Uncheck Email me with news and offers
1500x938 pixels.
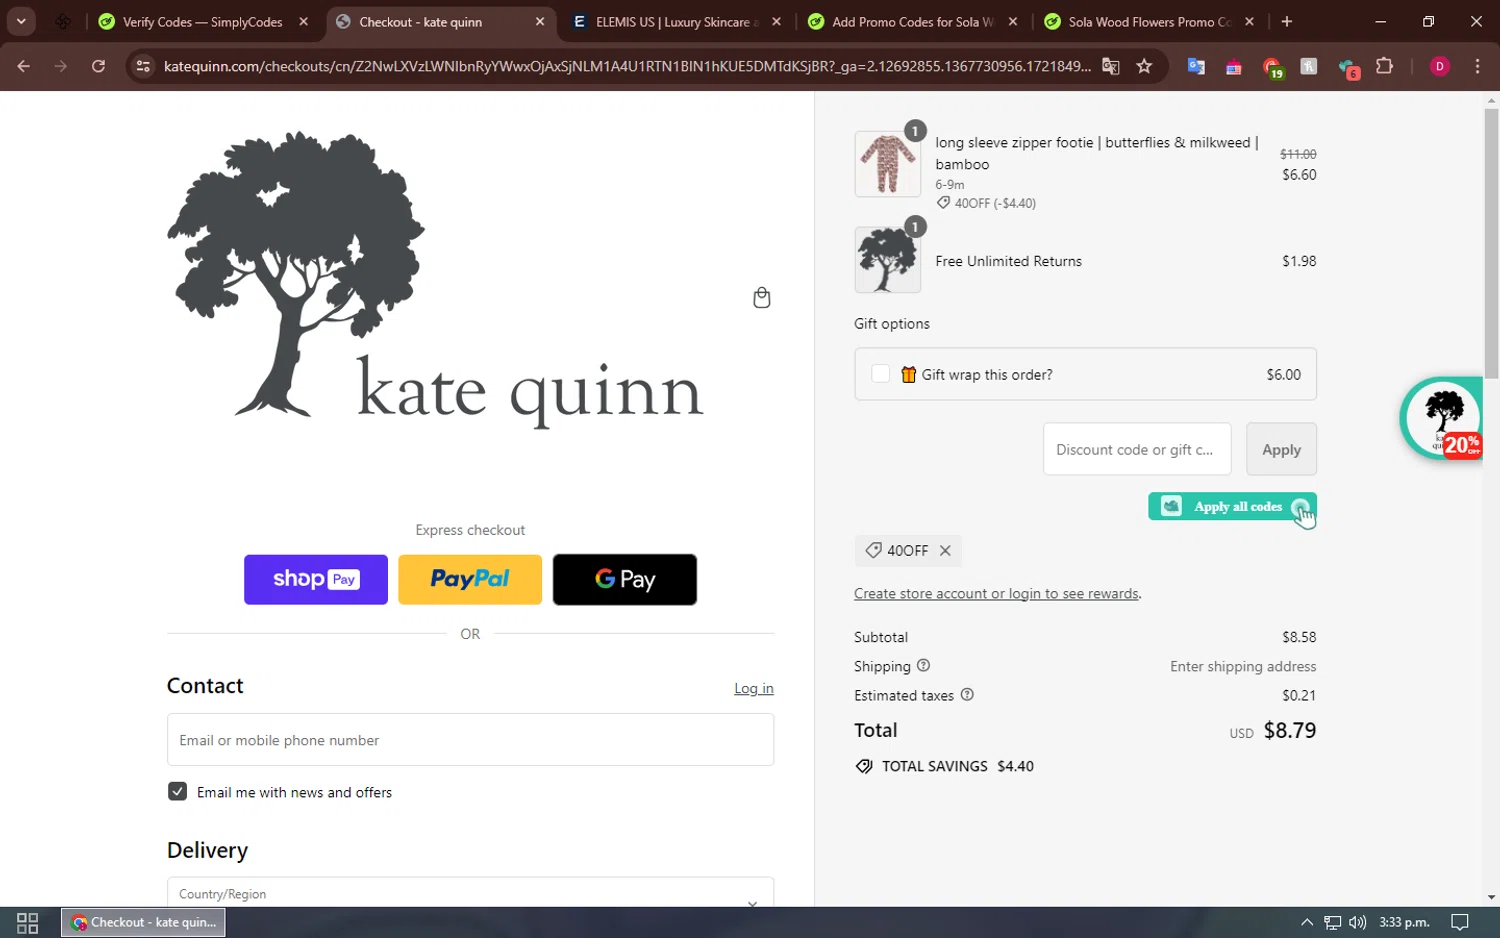[x=177, y=792]
